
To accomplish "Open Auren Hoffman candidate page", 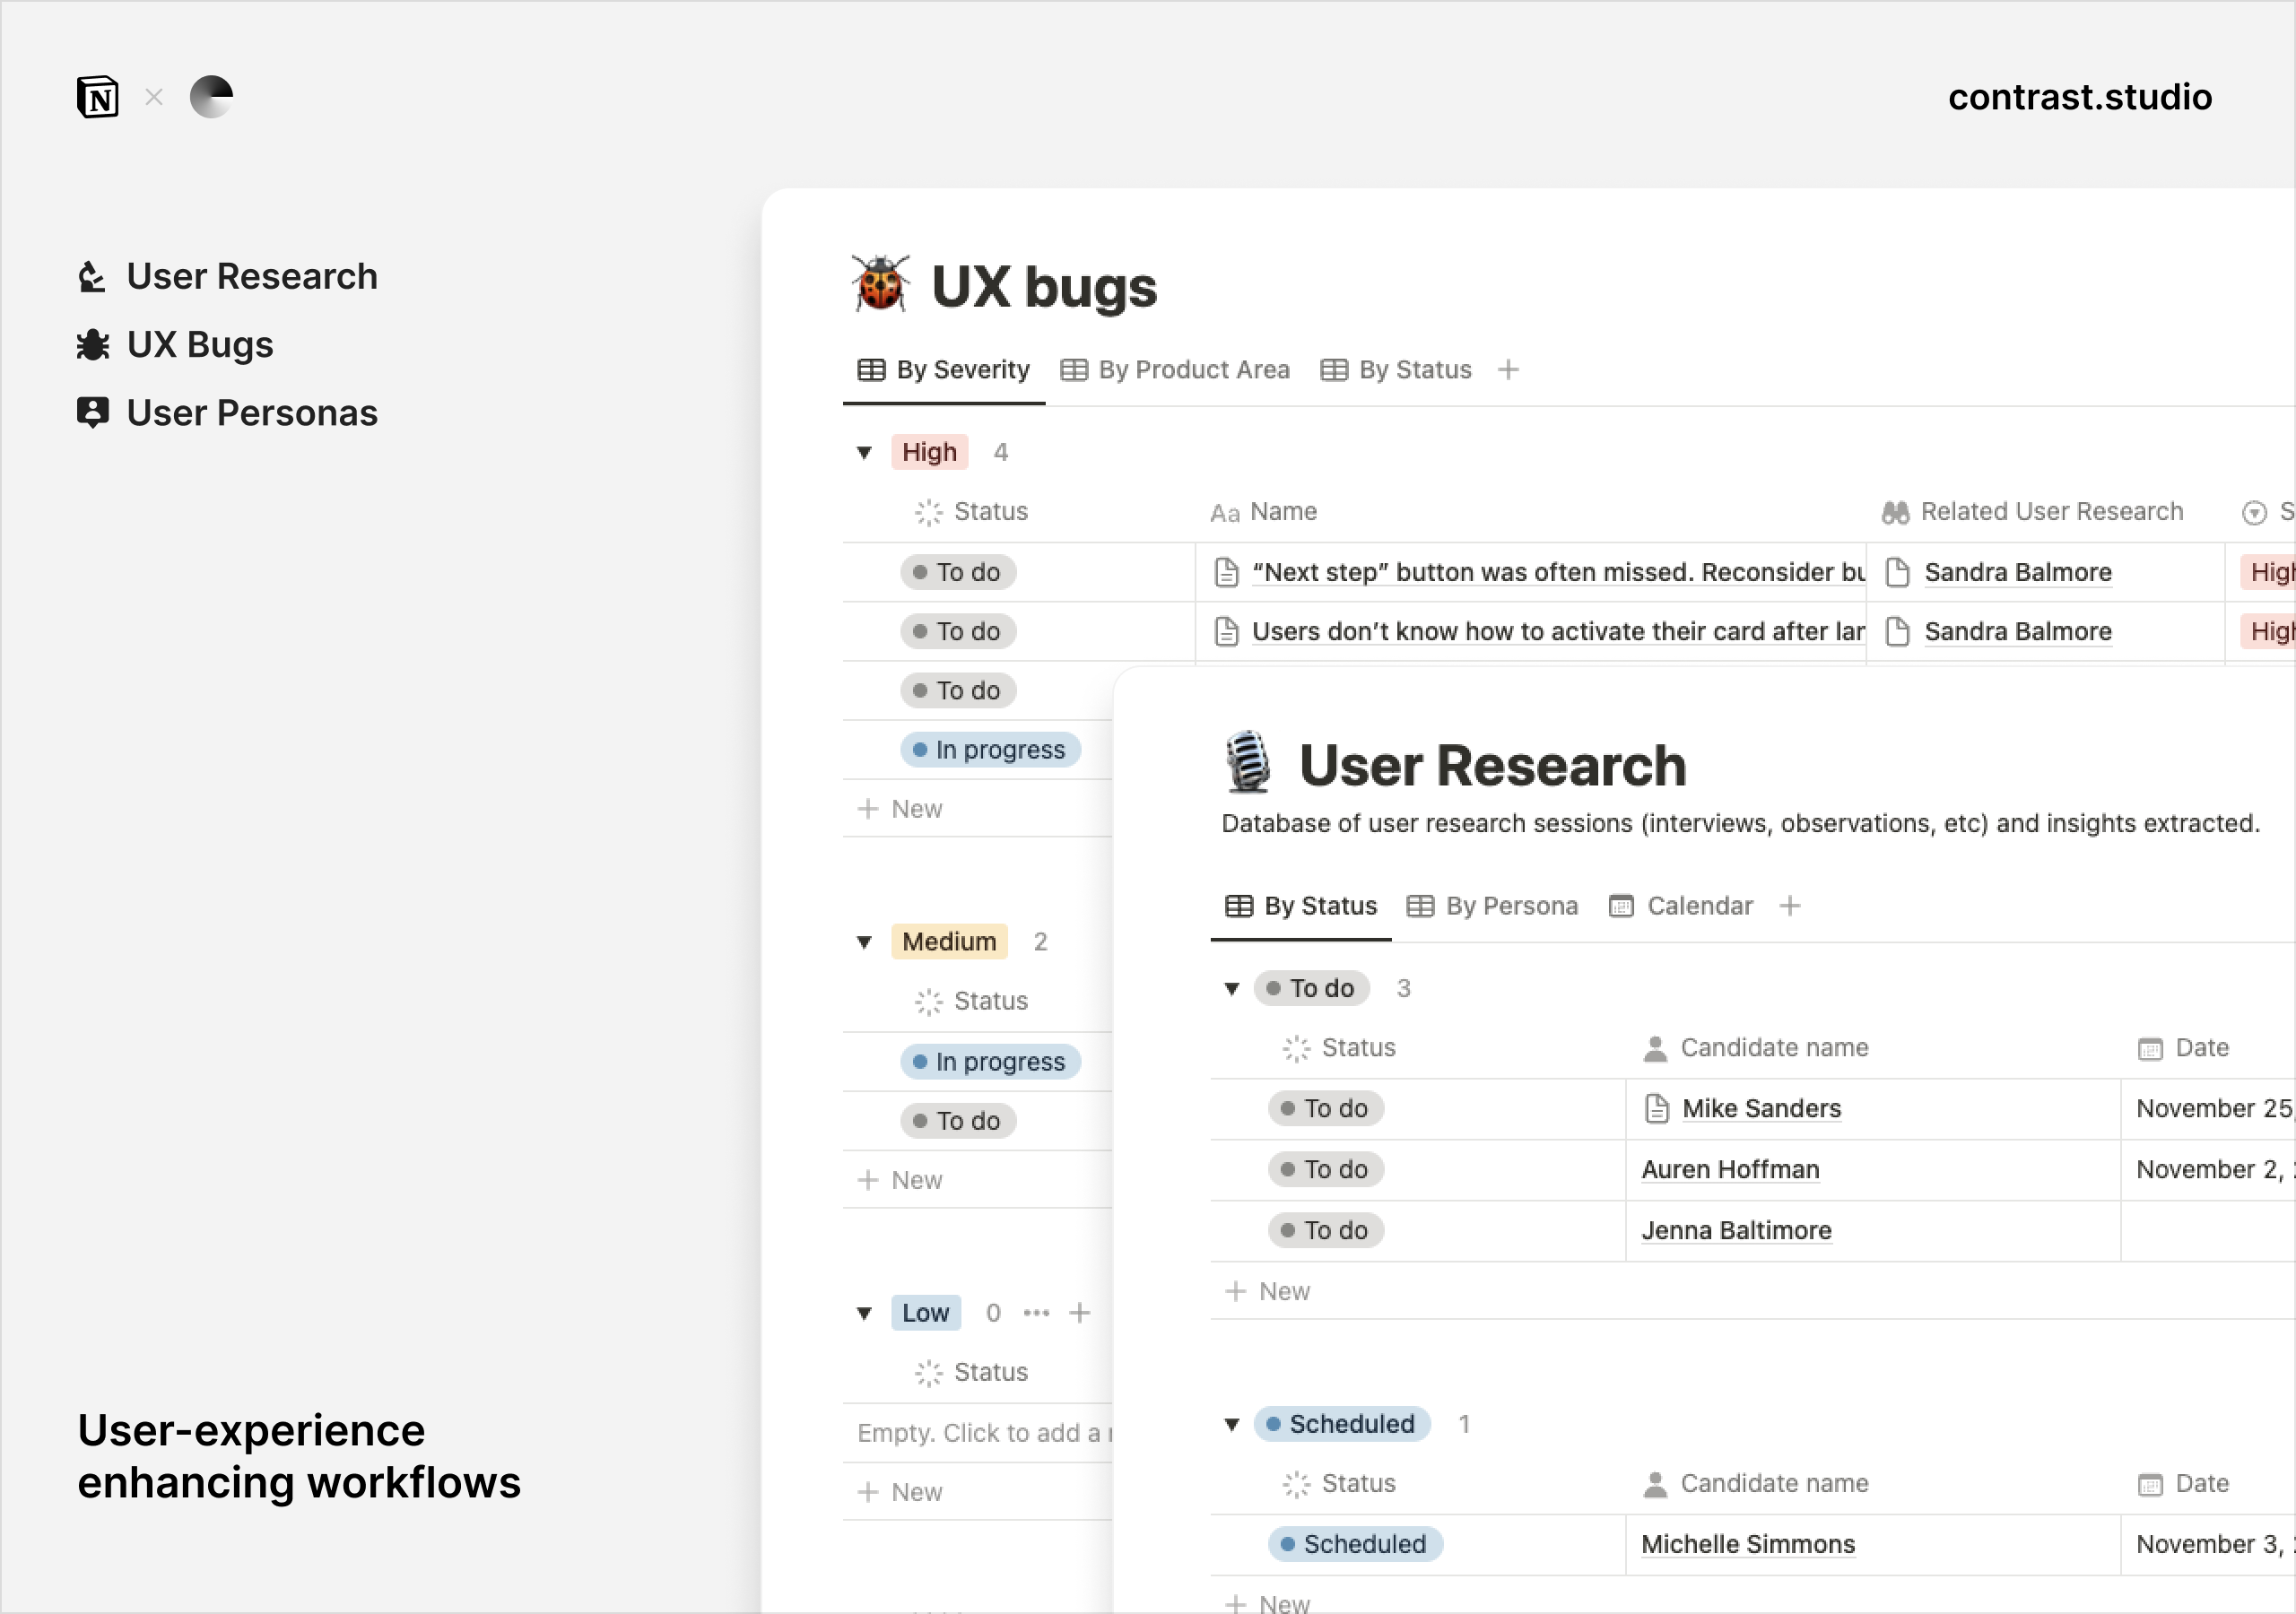I will [1730, 1170].
